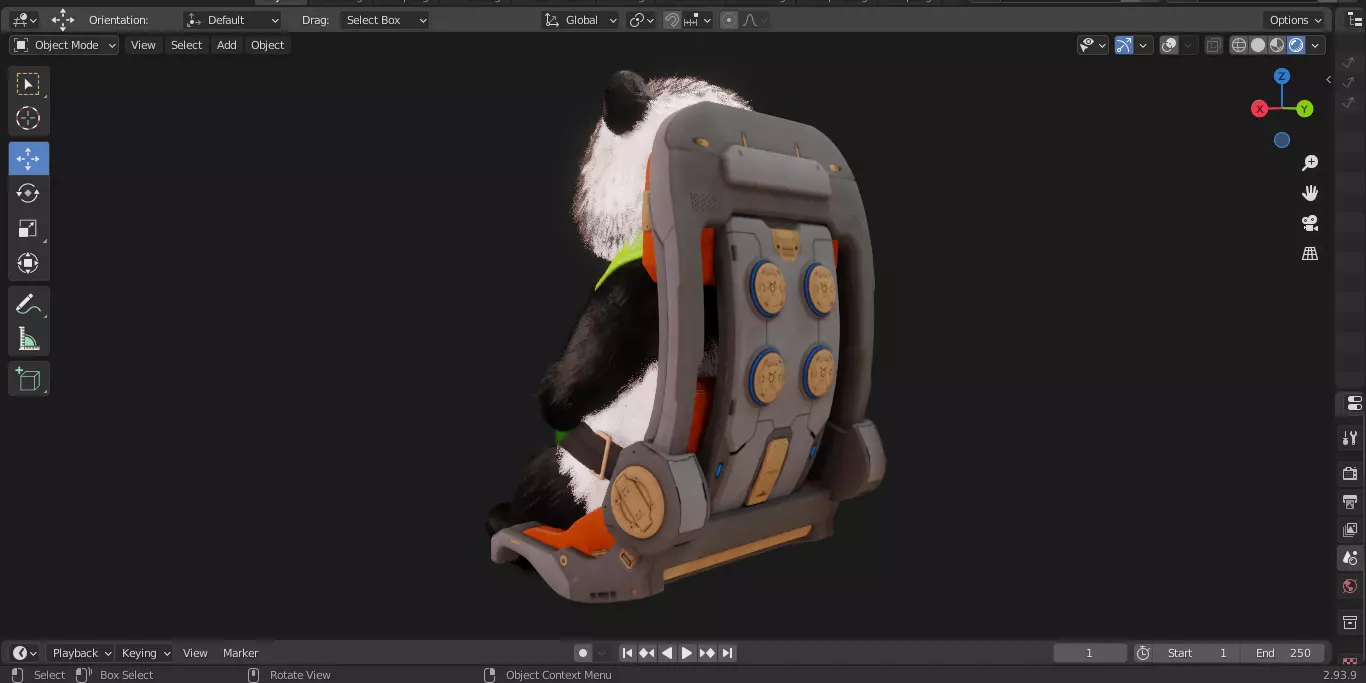The height and width of the screenshot is (683, 1366).
Task: Expand the sidebar with small arrow
Action: click(x=1329, y=79)
